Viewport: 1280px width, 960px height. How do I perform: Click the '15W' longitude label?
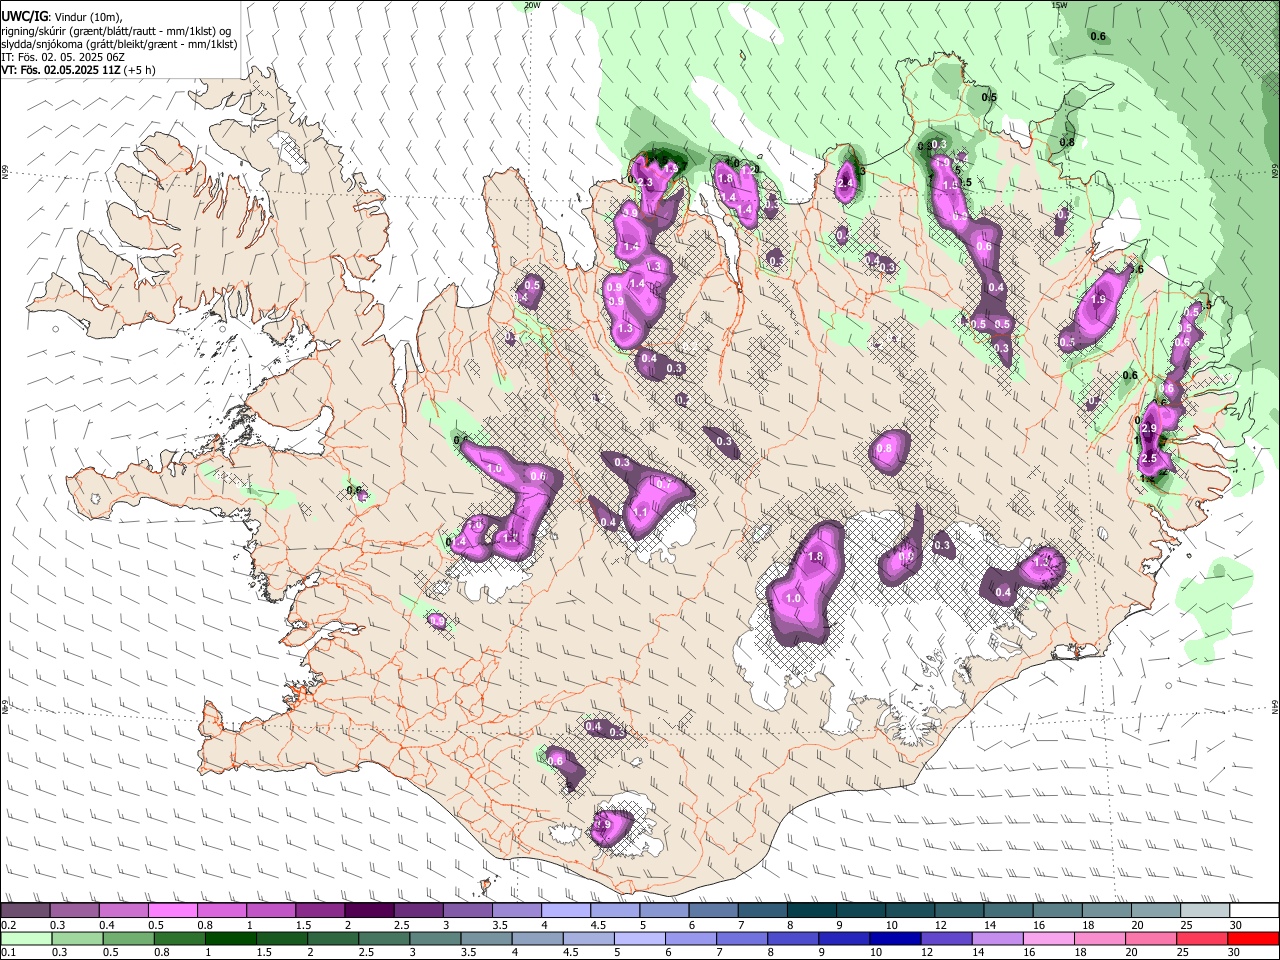pos(1059,5)
